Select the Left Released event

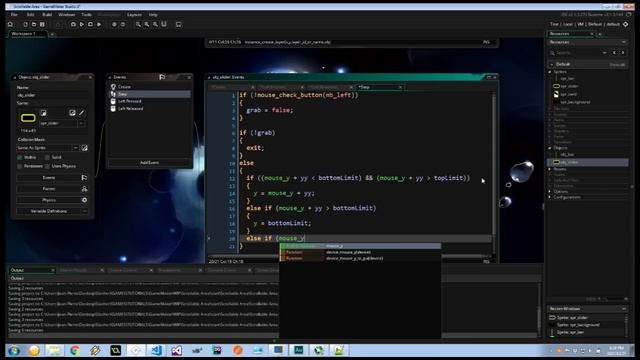pos(149,109)
